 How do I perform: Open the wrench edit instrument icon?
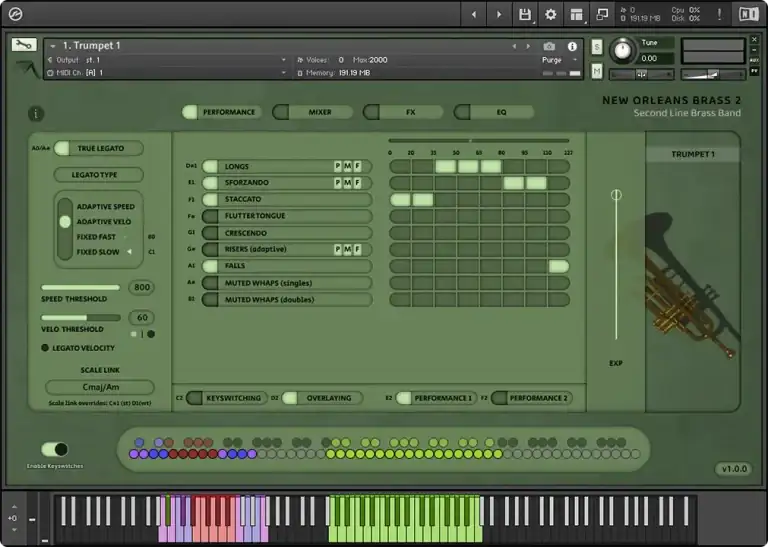pyautogui.click(x=24, y=45)
